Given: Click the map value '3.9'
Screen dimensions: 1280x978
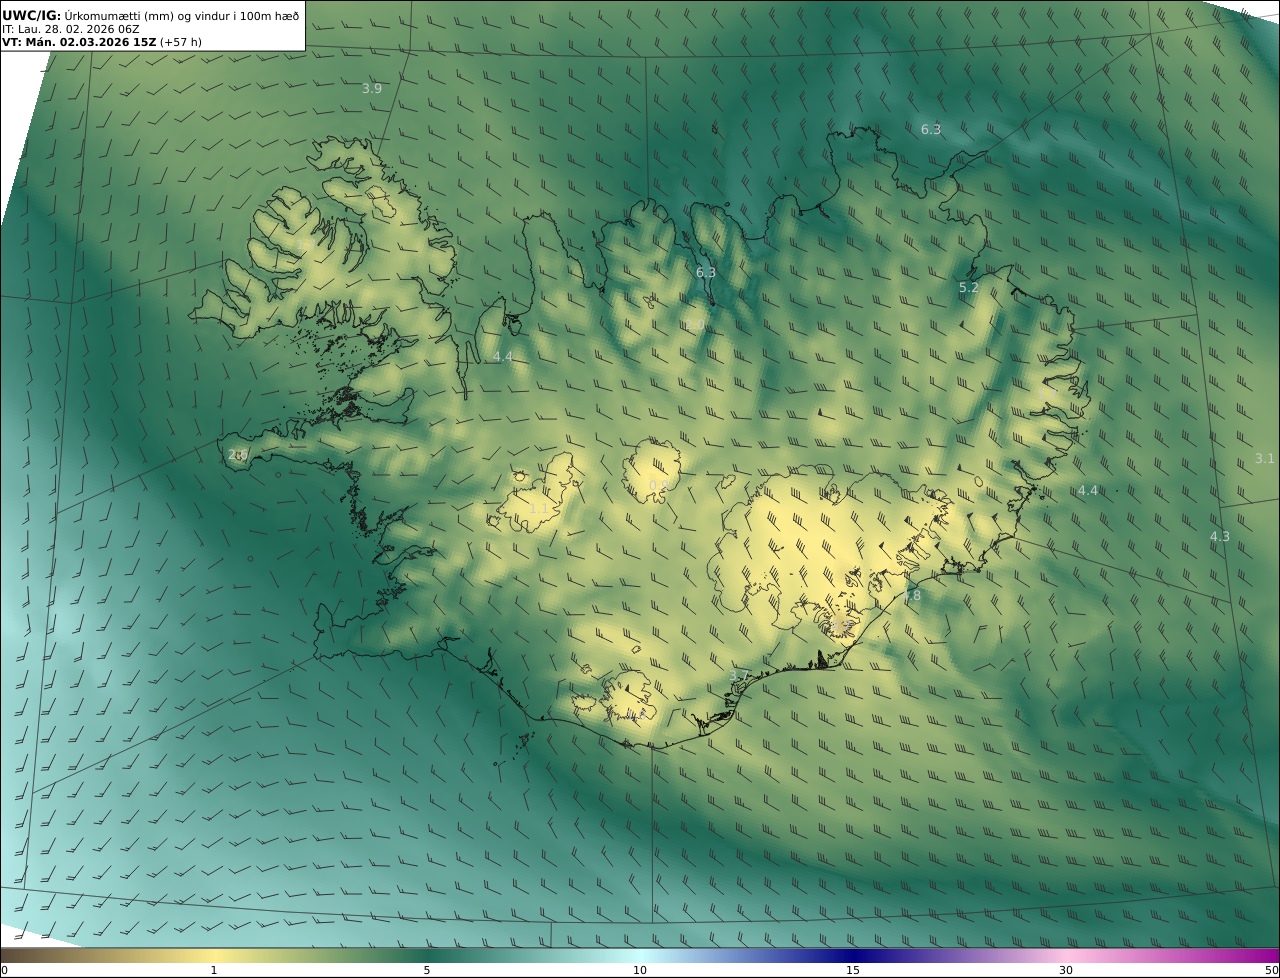Looking at the screenshot, I should click(x=372, y=89).
